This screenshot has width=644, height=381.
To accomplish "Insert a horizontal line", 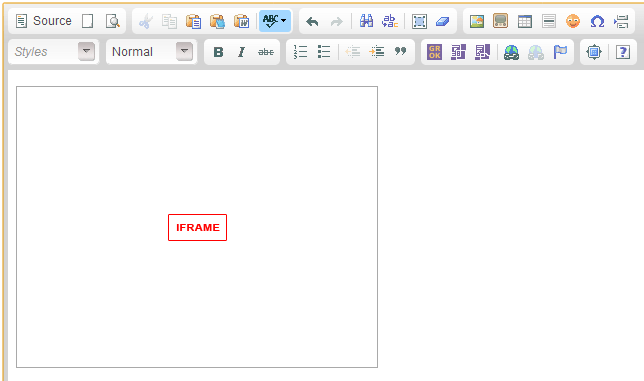I will click(549, 21).
